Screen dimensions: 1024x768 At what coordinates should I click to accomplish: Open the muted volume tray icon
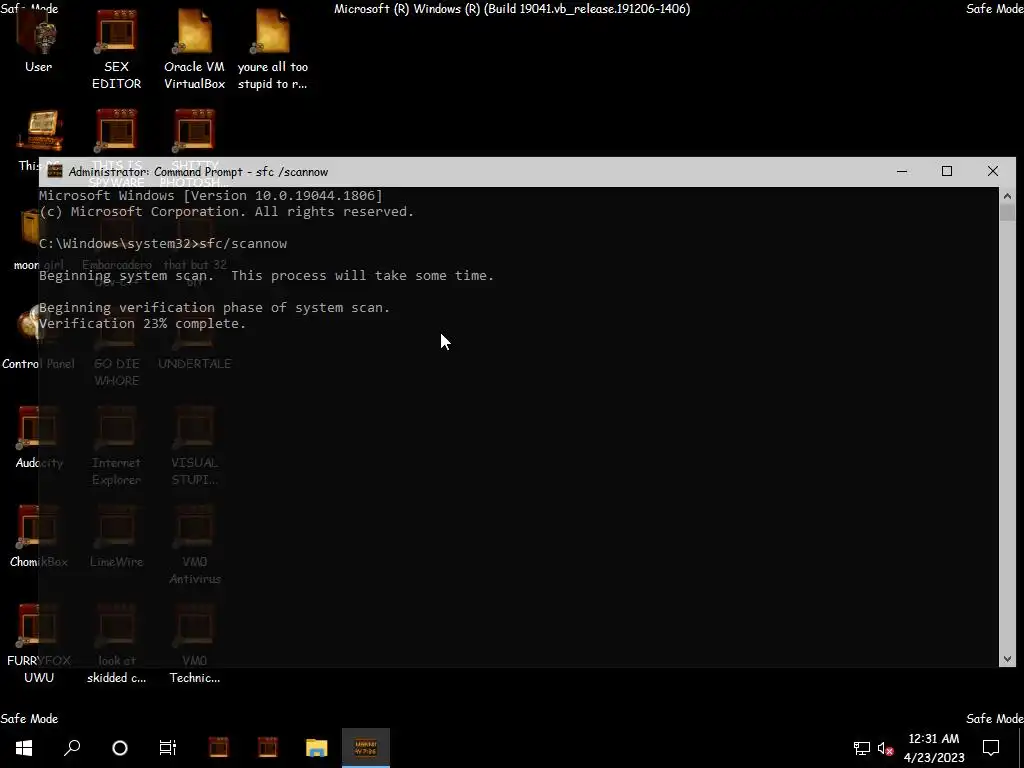886,748
